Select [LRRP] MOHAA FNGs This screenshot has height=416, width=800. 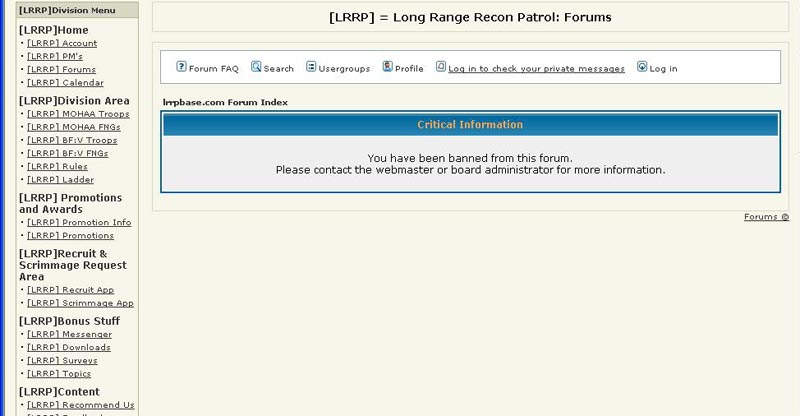[73, 127]
